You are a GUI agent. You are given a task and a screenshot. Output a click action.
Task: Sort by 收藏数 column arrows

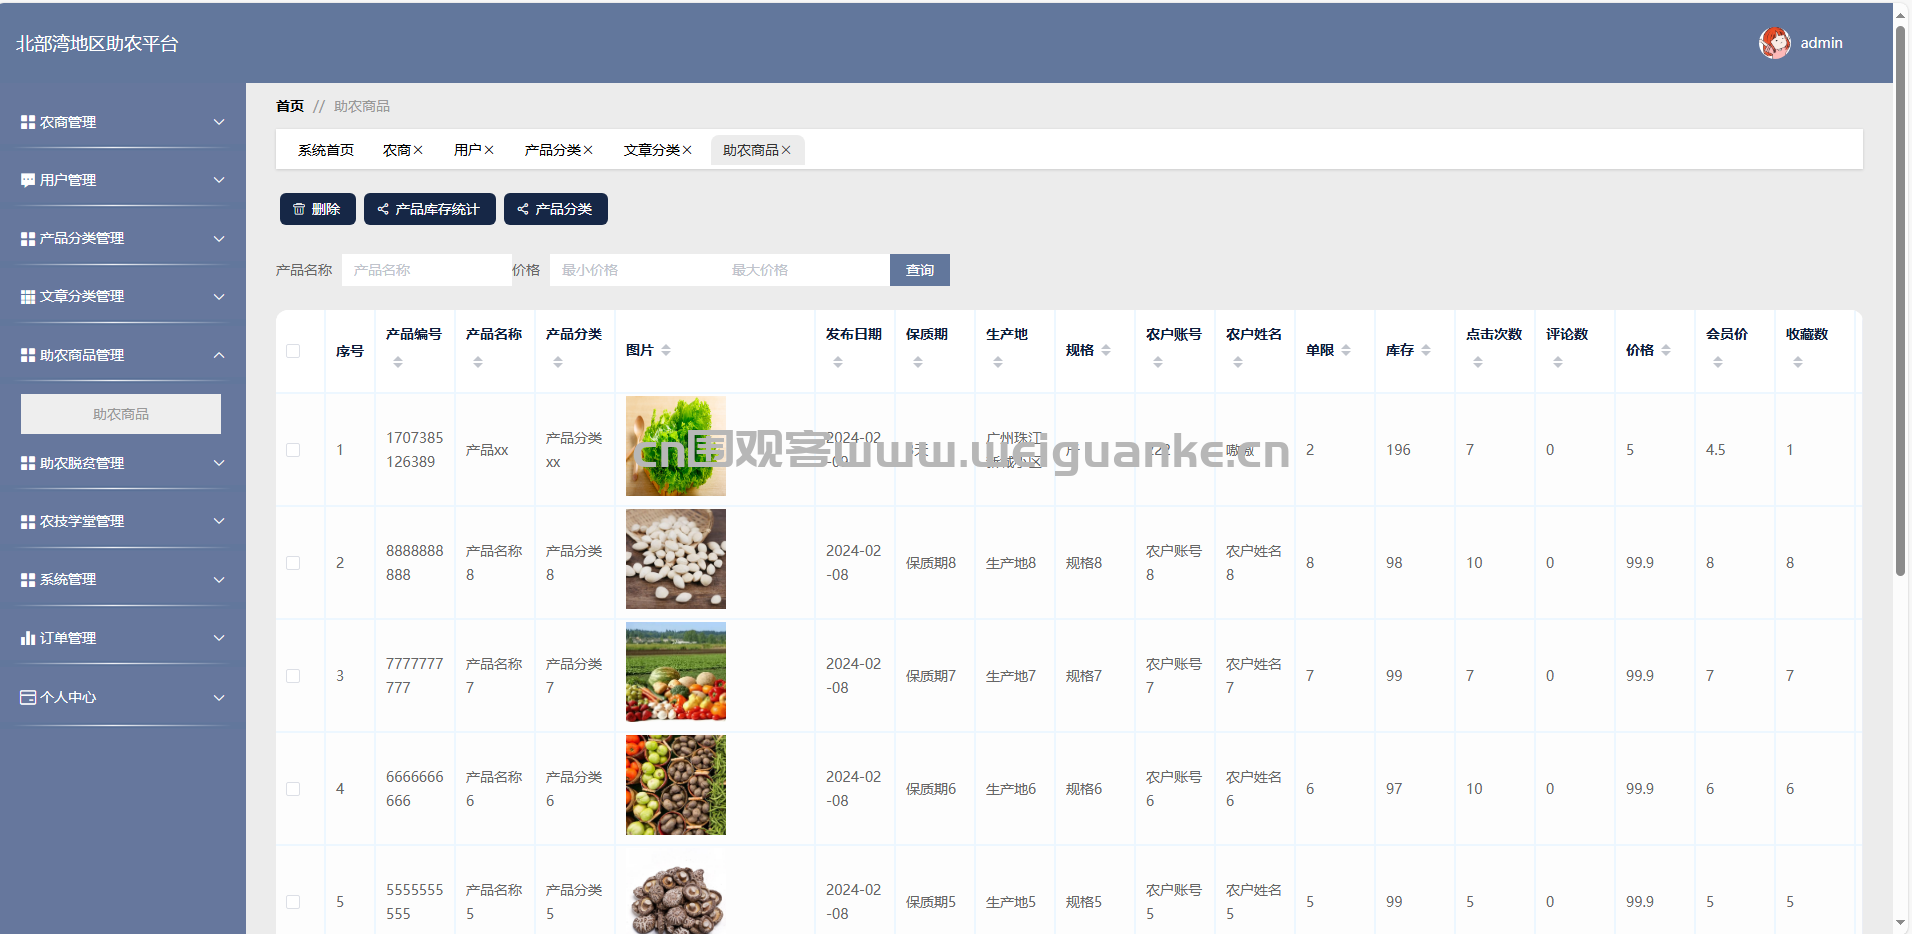coord(1798,362)
